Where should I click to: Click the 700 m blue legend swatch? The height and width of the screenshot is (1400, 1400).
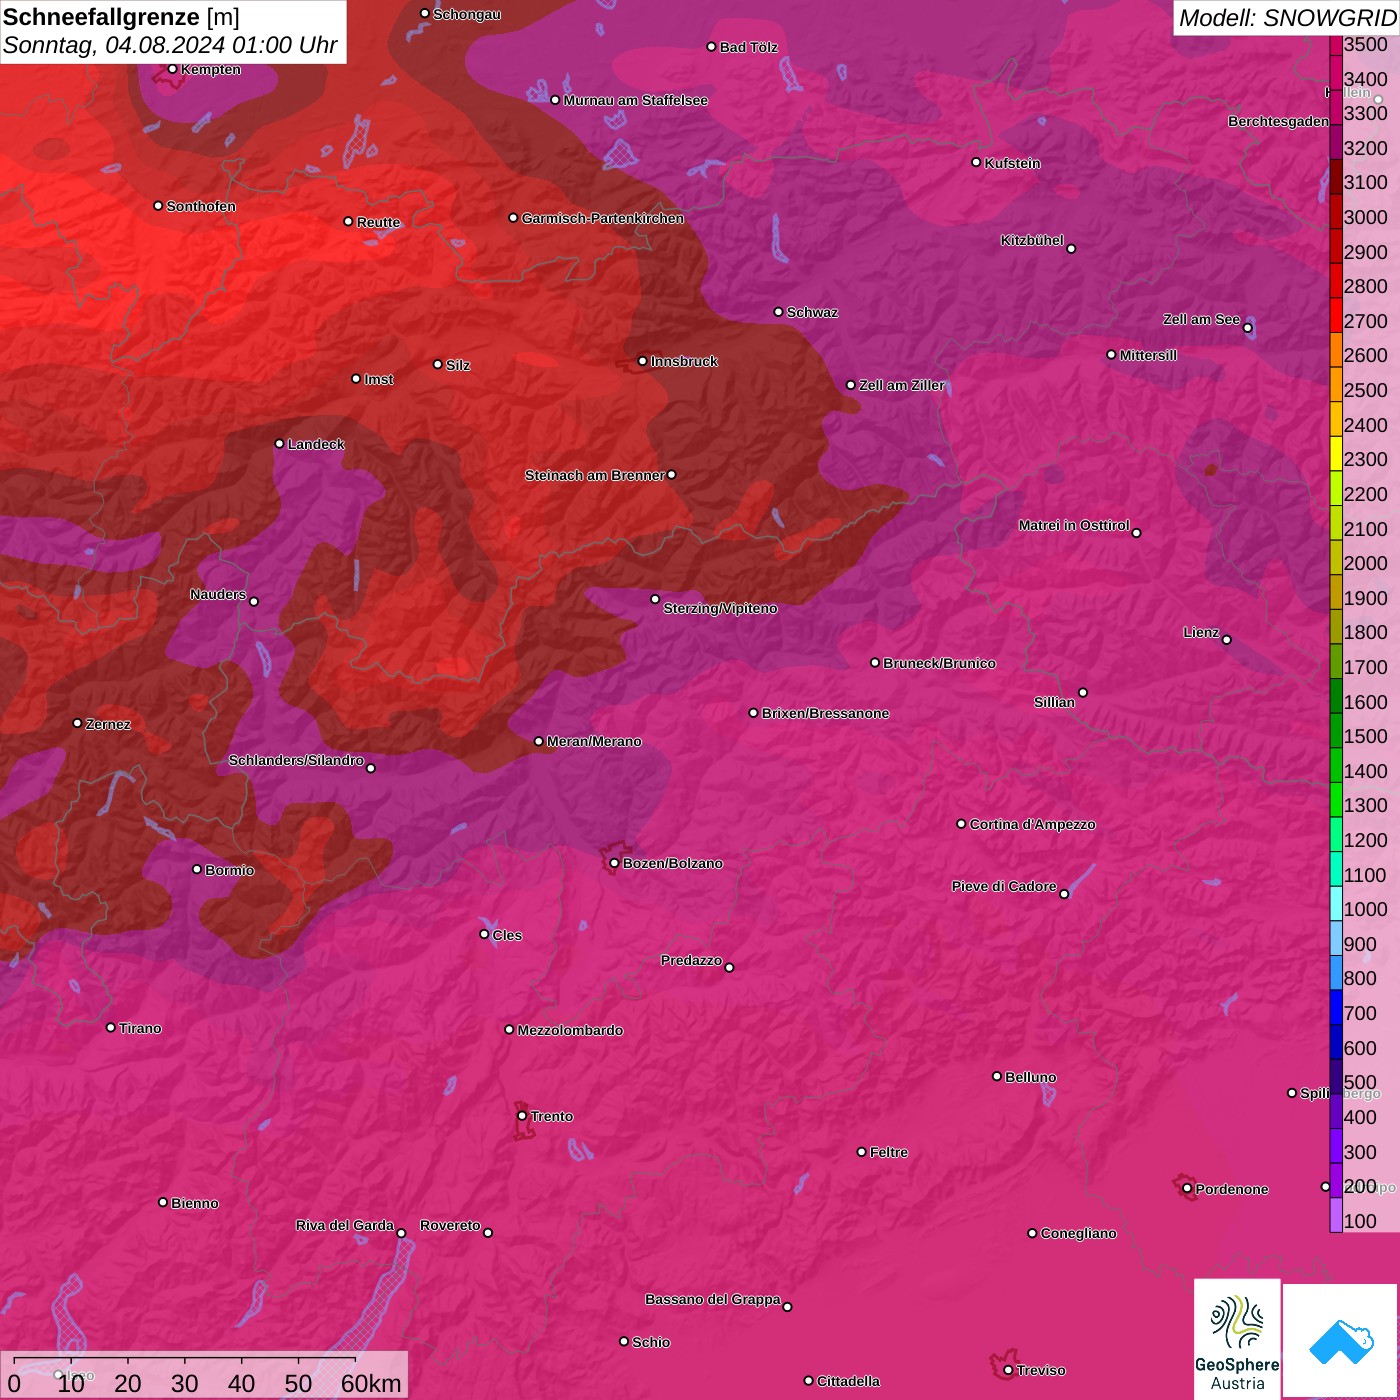[x=1336, y=1006]
